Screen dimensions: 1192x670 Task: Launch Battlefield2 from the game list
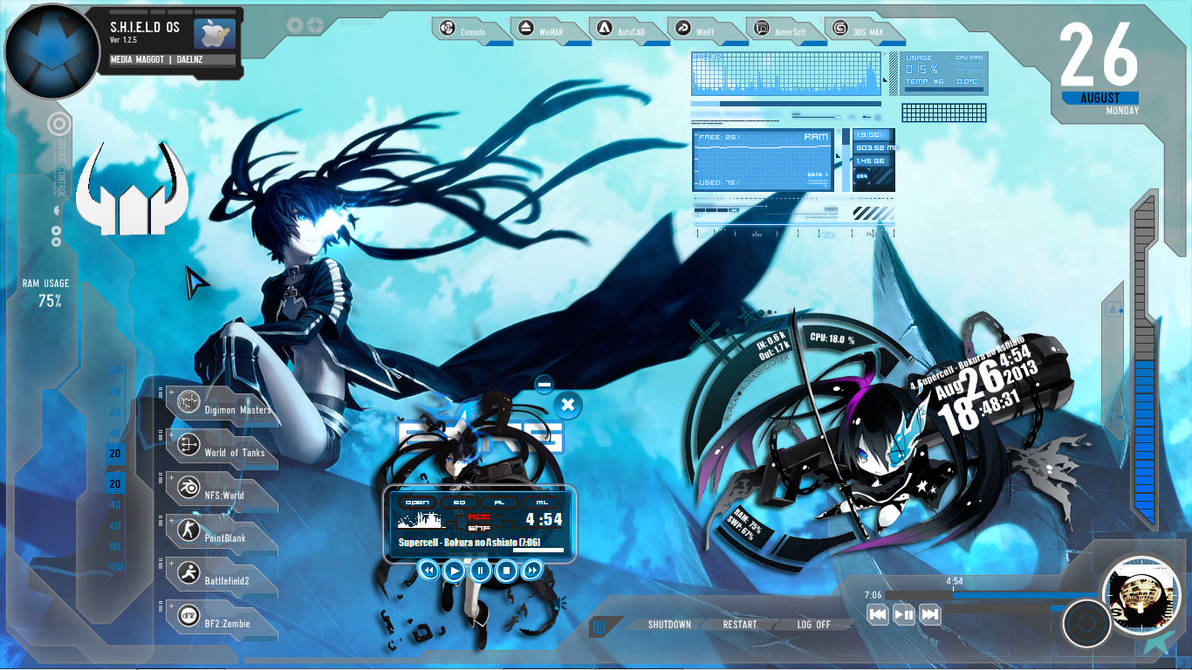pyautogui.click(x=222, y=575)
